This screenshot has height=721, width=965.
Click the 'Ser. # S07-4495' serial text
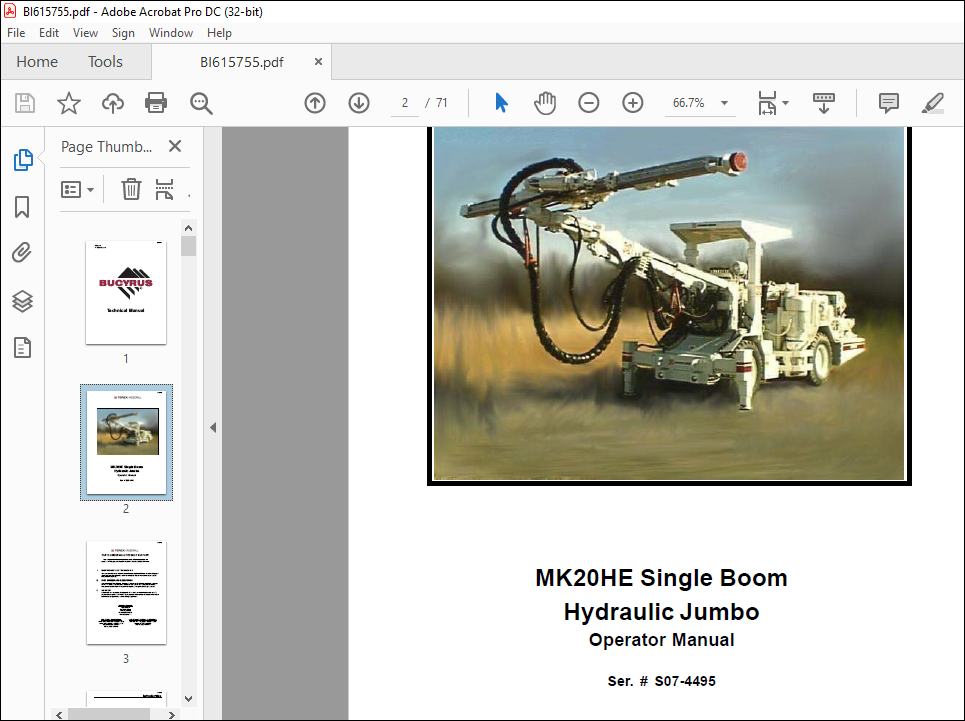tap(662, 681)
